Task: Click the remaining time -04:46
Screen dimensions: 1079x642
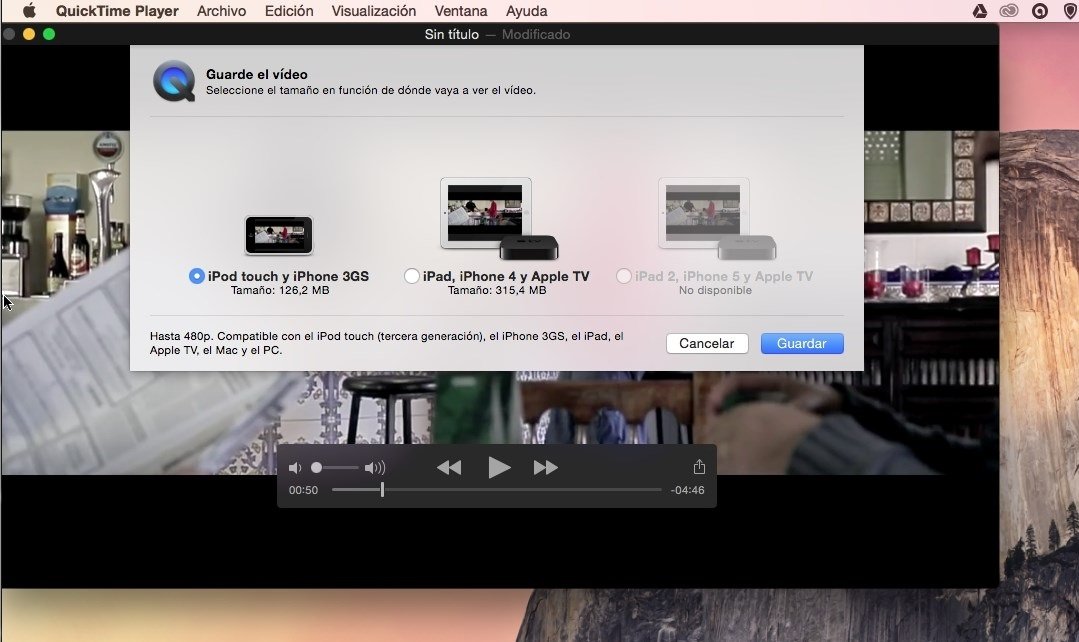Action: tap(687, 490)
